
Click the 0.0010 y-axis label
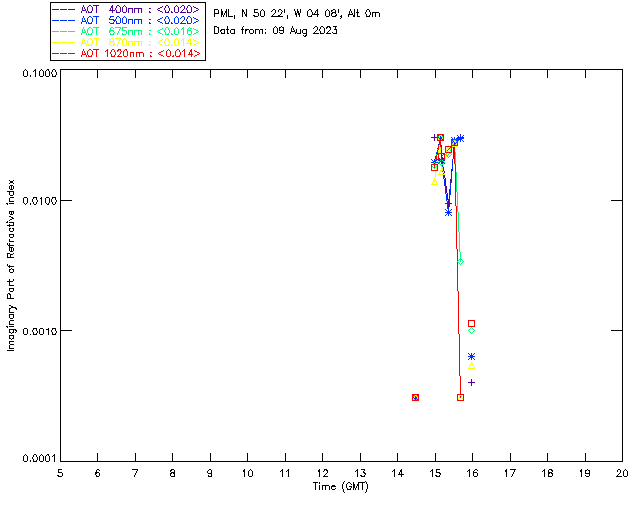pos(39,331)
